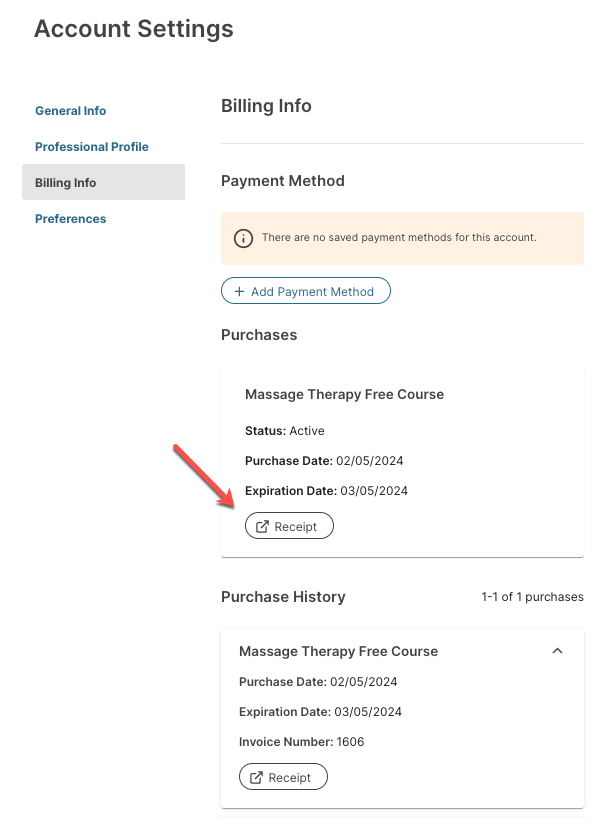Viewport: 609px width, 820px height.
Task: Click the Account Settings page heading
Action: click(134, 29)
